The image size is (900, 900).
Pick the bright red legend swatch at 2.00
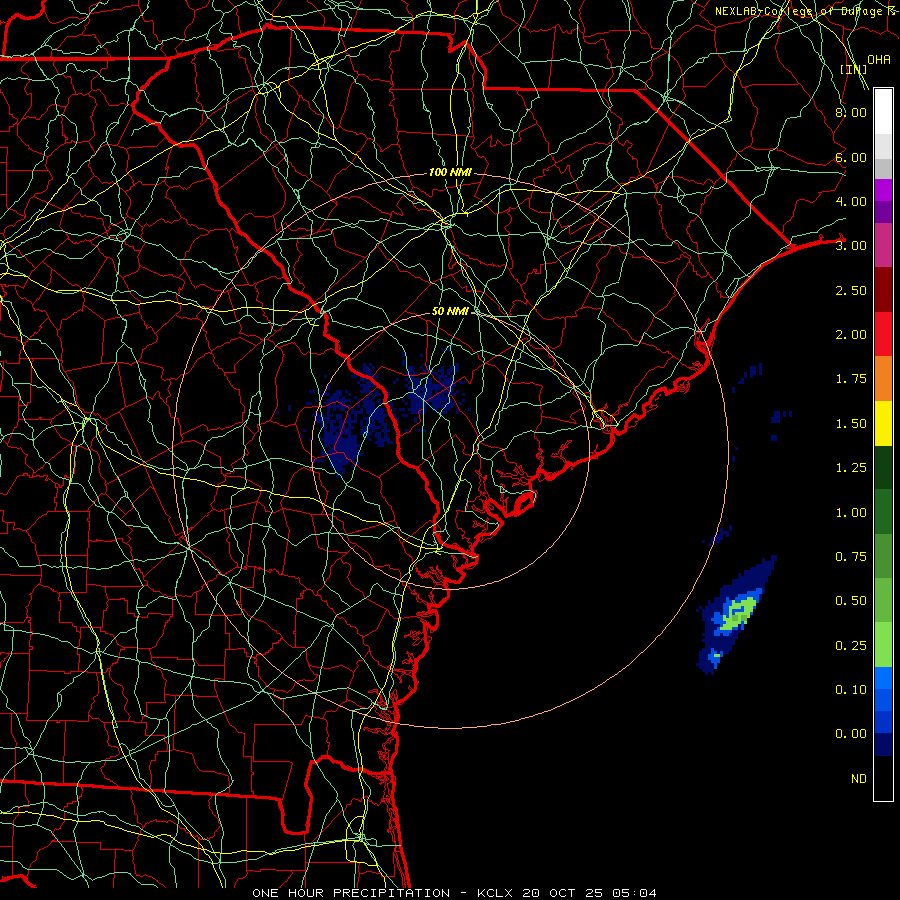click(x=883, y=335)
